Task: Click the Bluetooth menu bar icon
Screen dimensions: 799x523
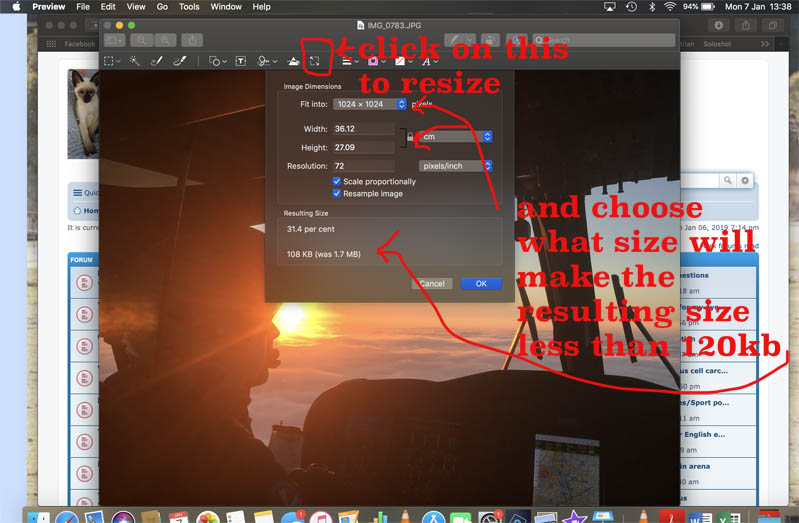Action: click(652, 7)
